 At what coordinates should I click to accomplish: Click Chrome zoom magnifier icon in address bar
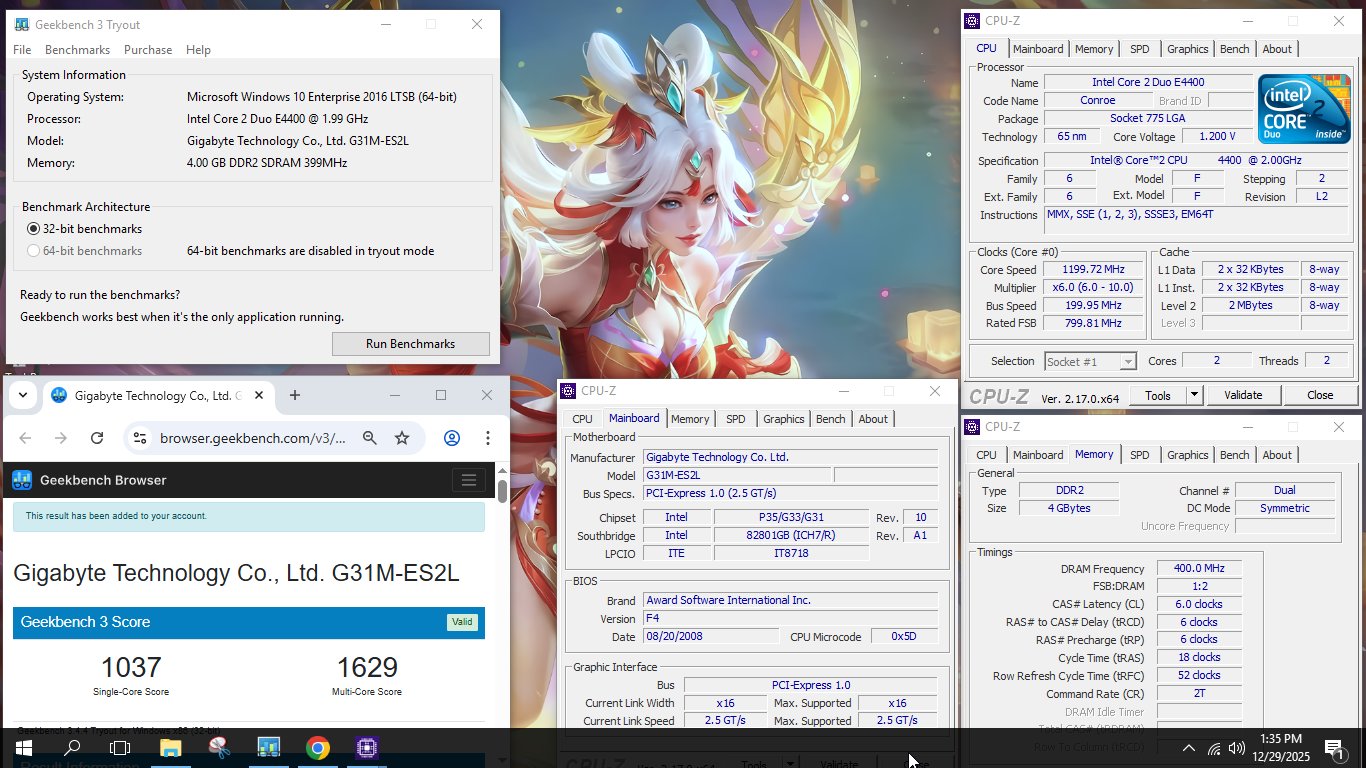coord(370,438)
